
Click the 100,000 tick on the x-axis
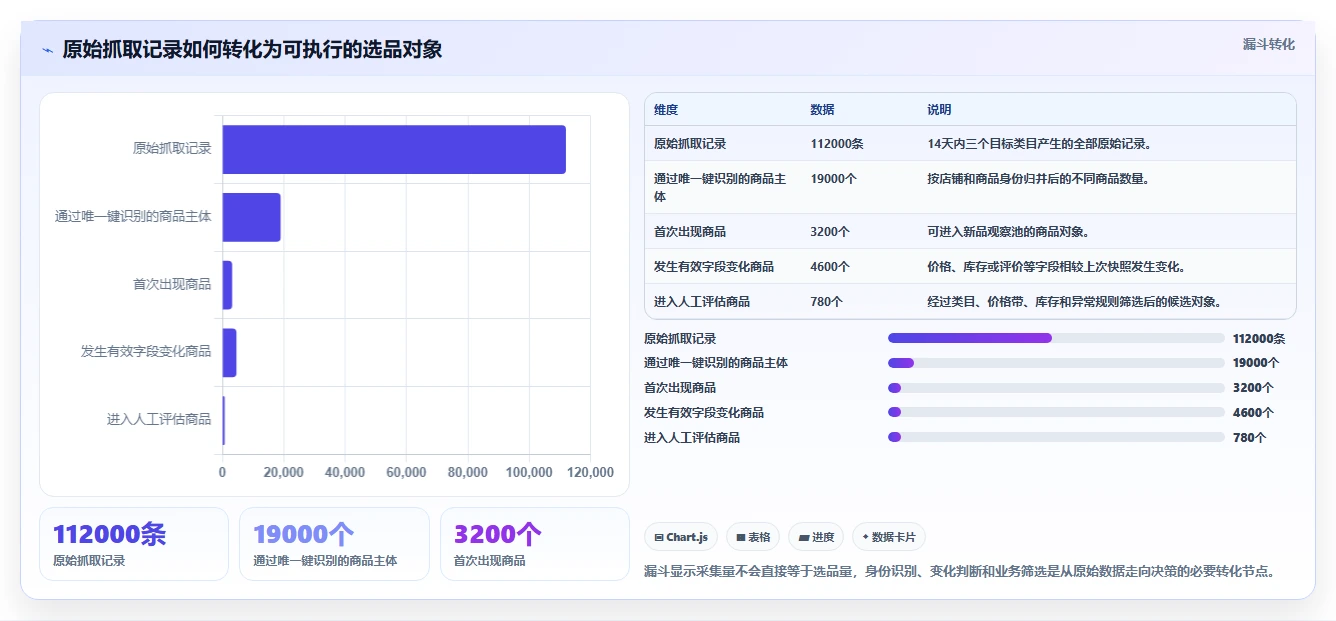click(529, 473)
